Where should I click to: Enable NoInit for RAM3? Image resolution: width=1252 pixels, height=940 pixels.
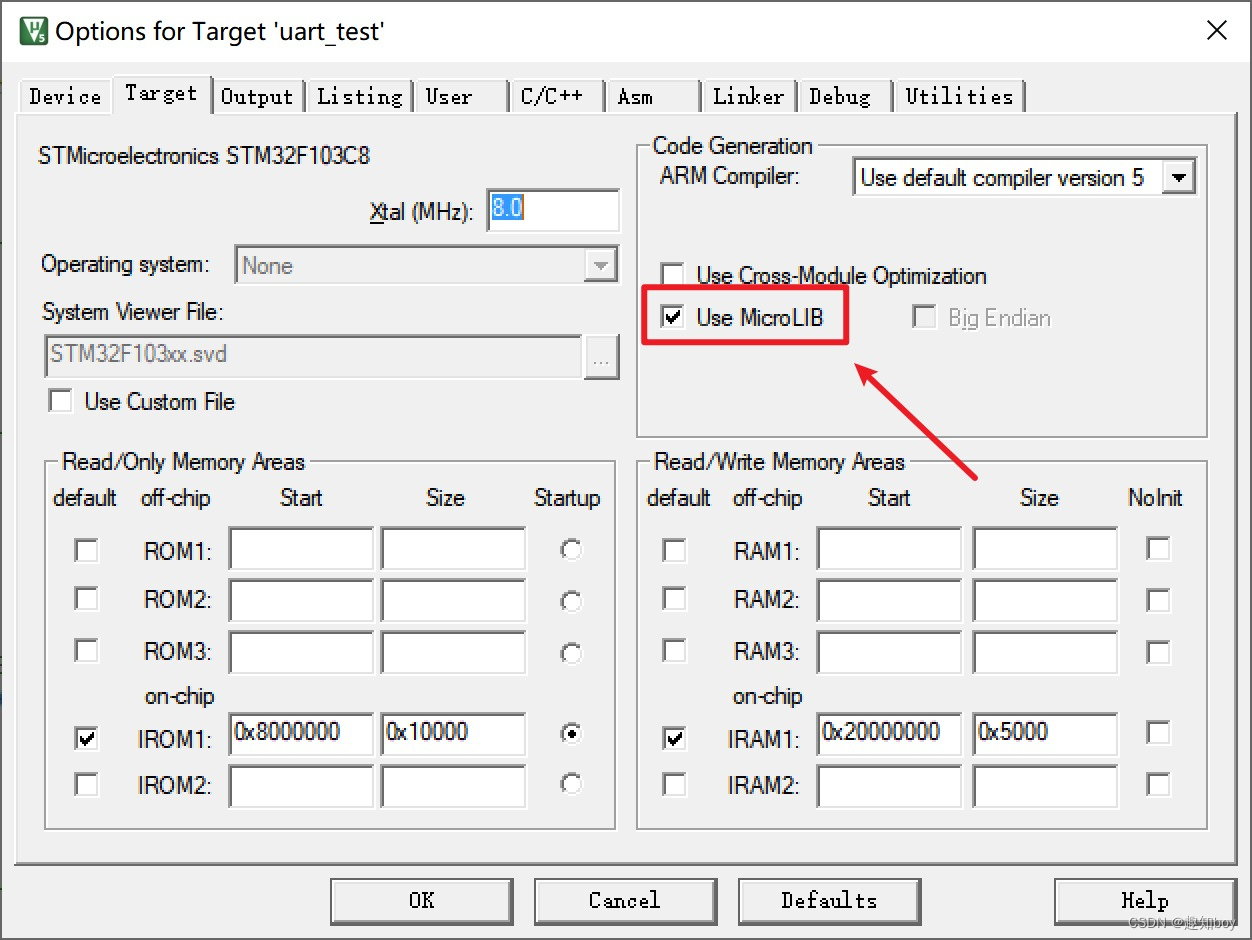[1158, 651]
